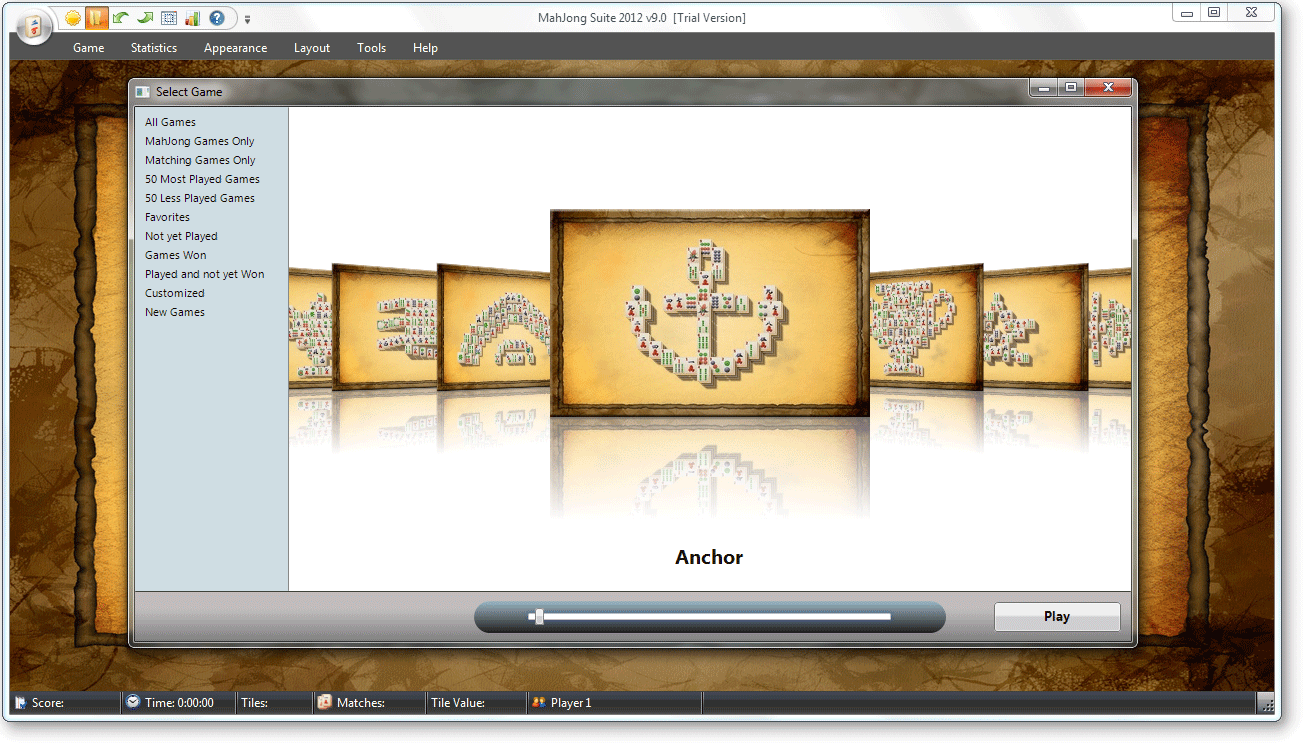Open the Layout menu
1309x746 pixels.
point(311,48)
